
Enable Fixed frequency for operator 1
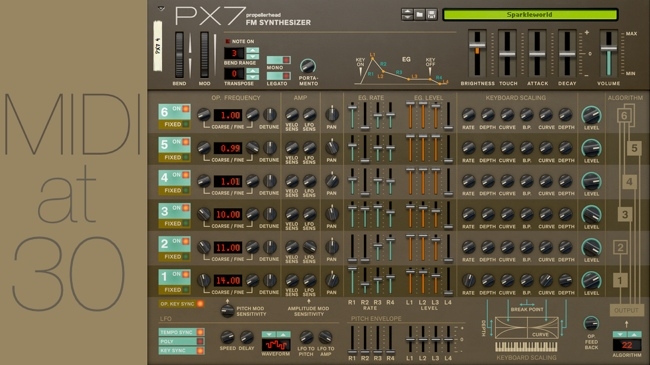tap(175, 290)
